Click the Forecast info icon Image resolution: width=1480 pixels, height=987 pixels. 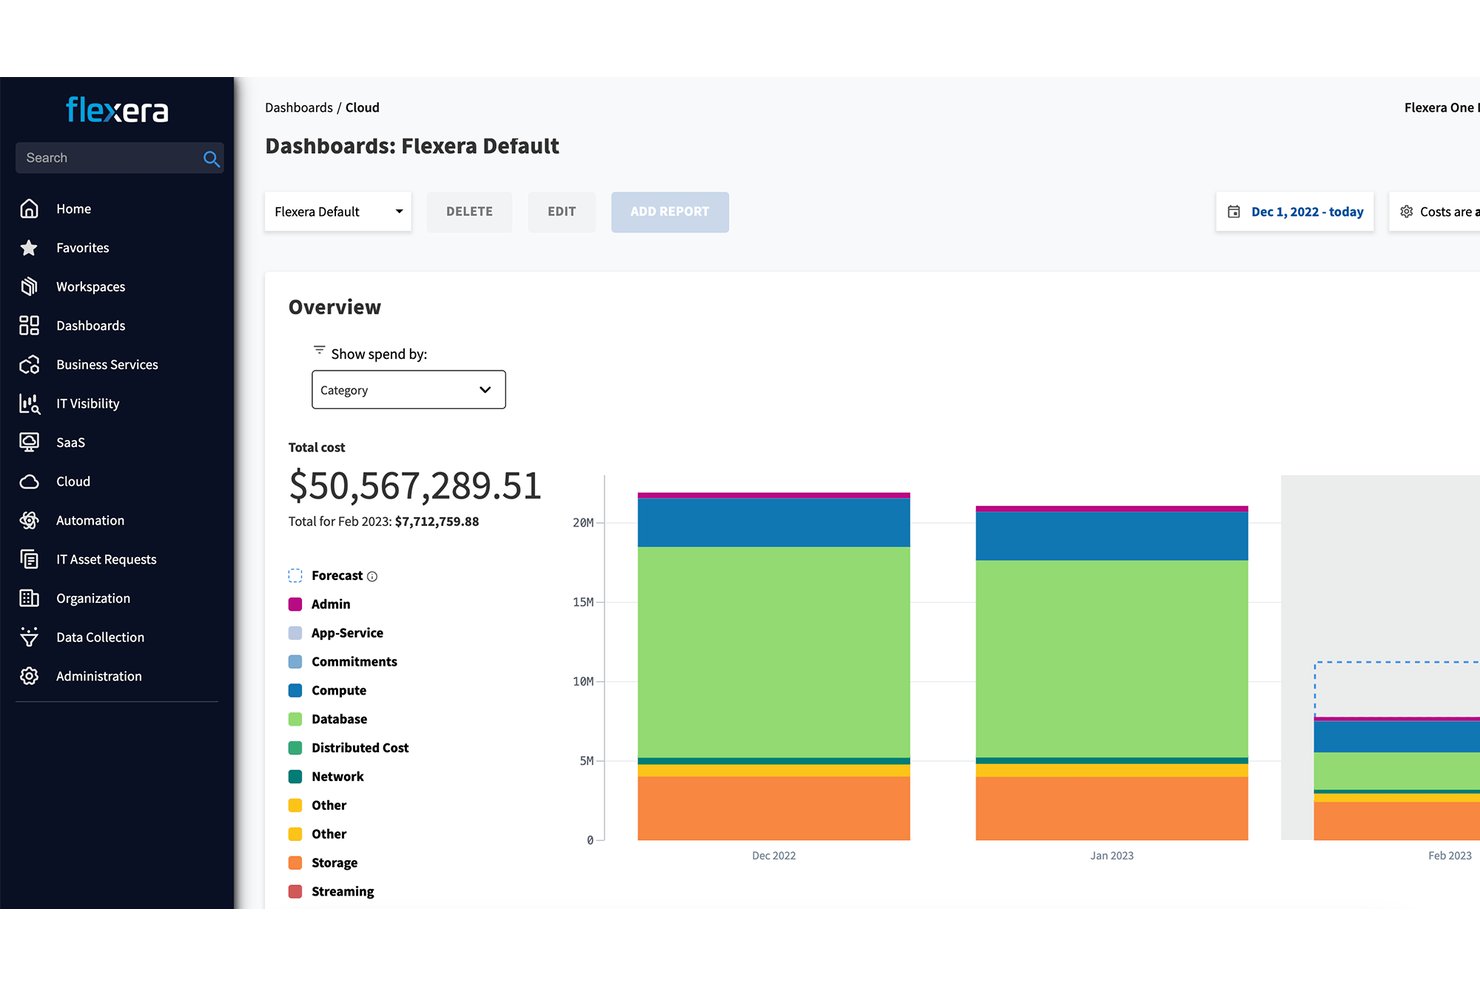pyautogui.click(x=372, y=577)
